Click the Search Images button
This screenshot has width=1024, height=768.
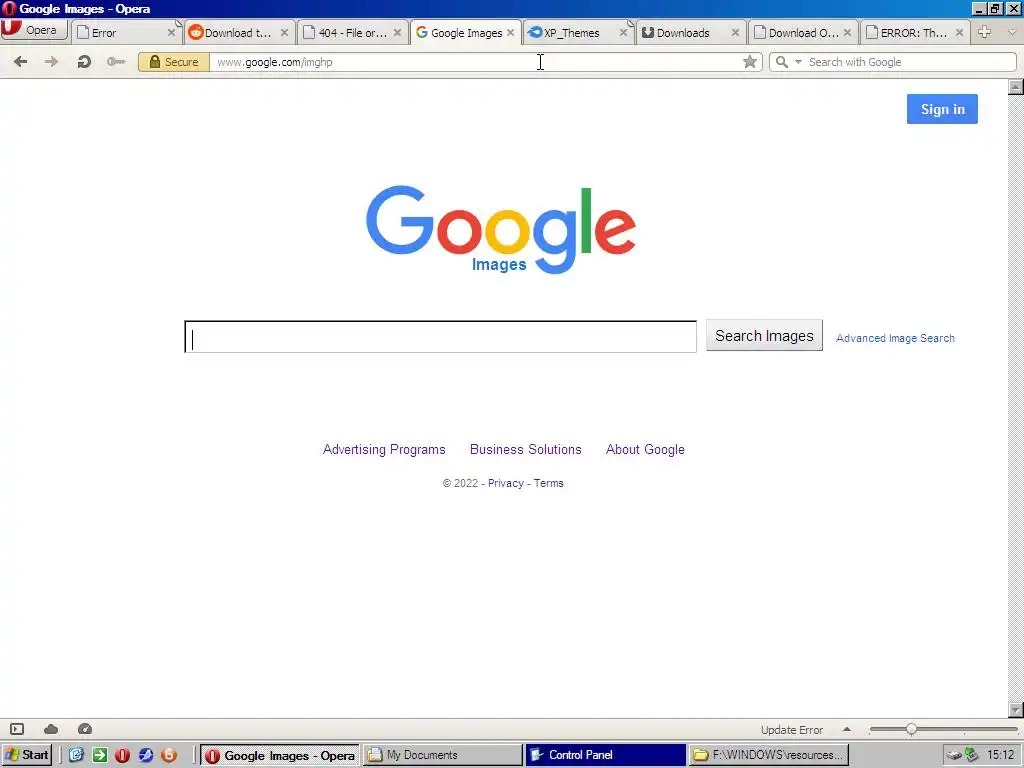(x=764, y=336)
